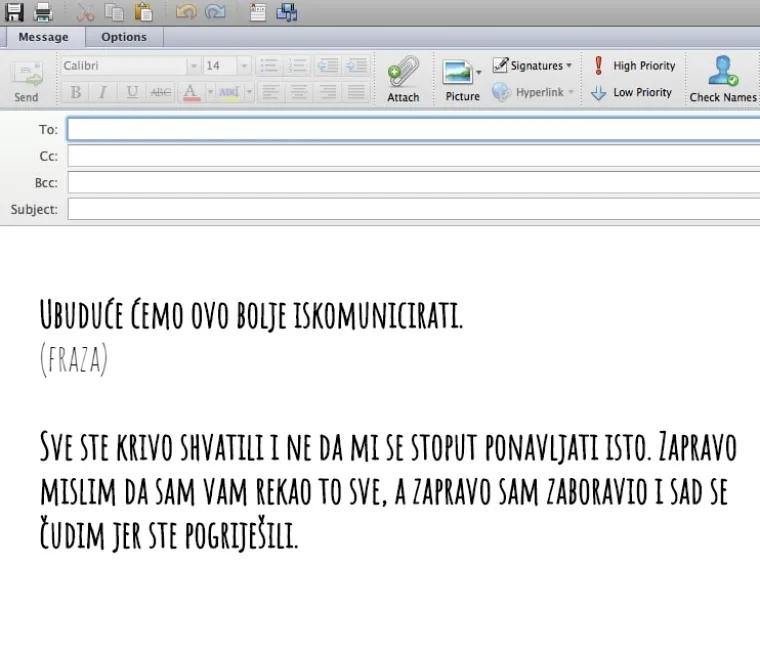Toggle Underline formatting
This screenshot has width=760, height=652.
(132, 92)
